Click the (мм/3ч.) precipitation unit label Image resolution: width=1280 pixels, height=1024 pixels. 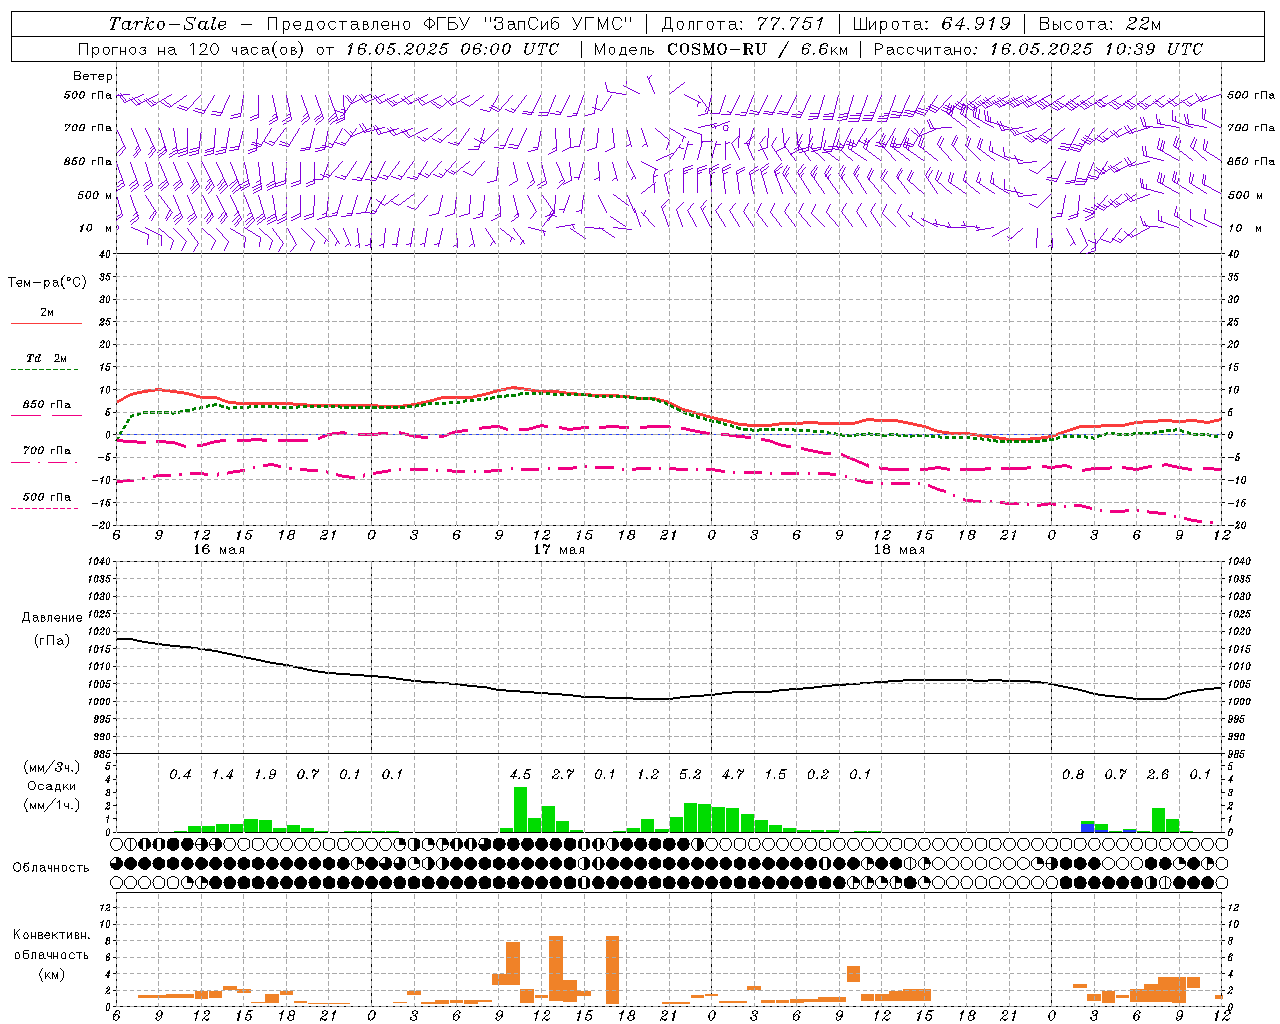click(51, 767)
